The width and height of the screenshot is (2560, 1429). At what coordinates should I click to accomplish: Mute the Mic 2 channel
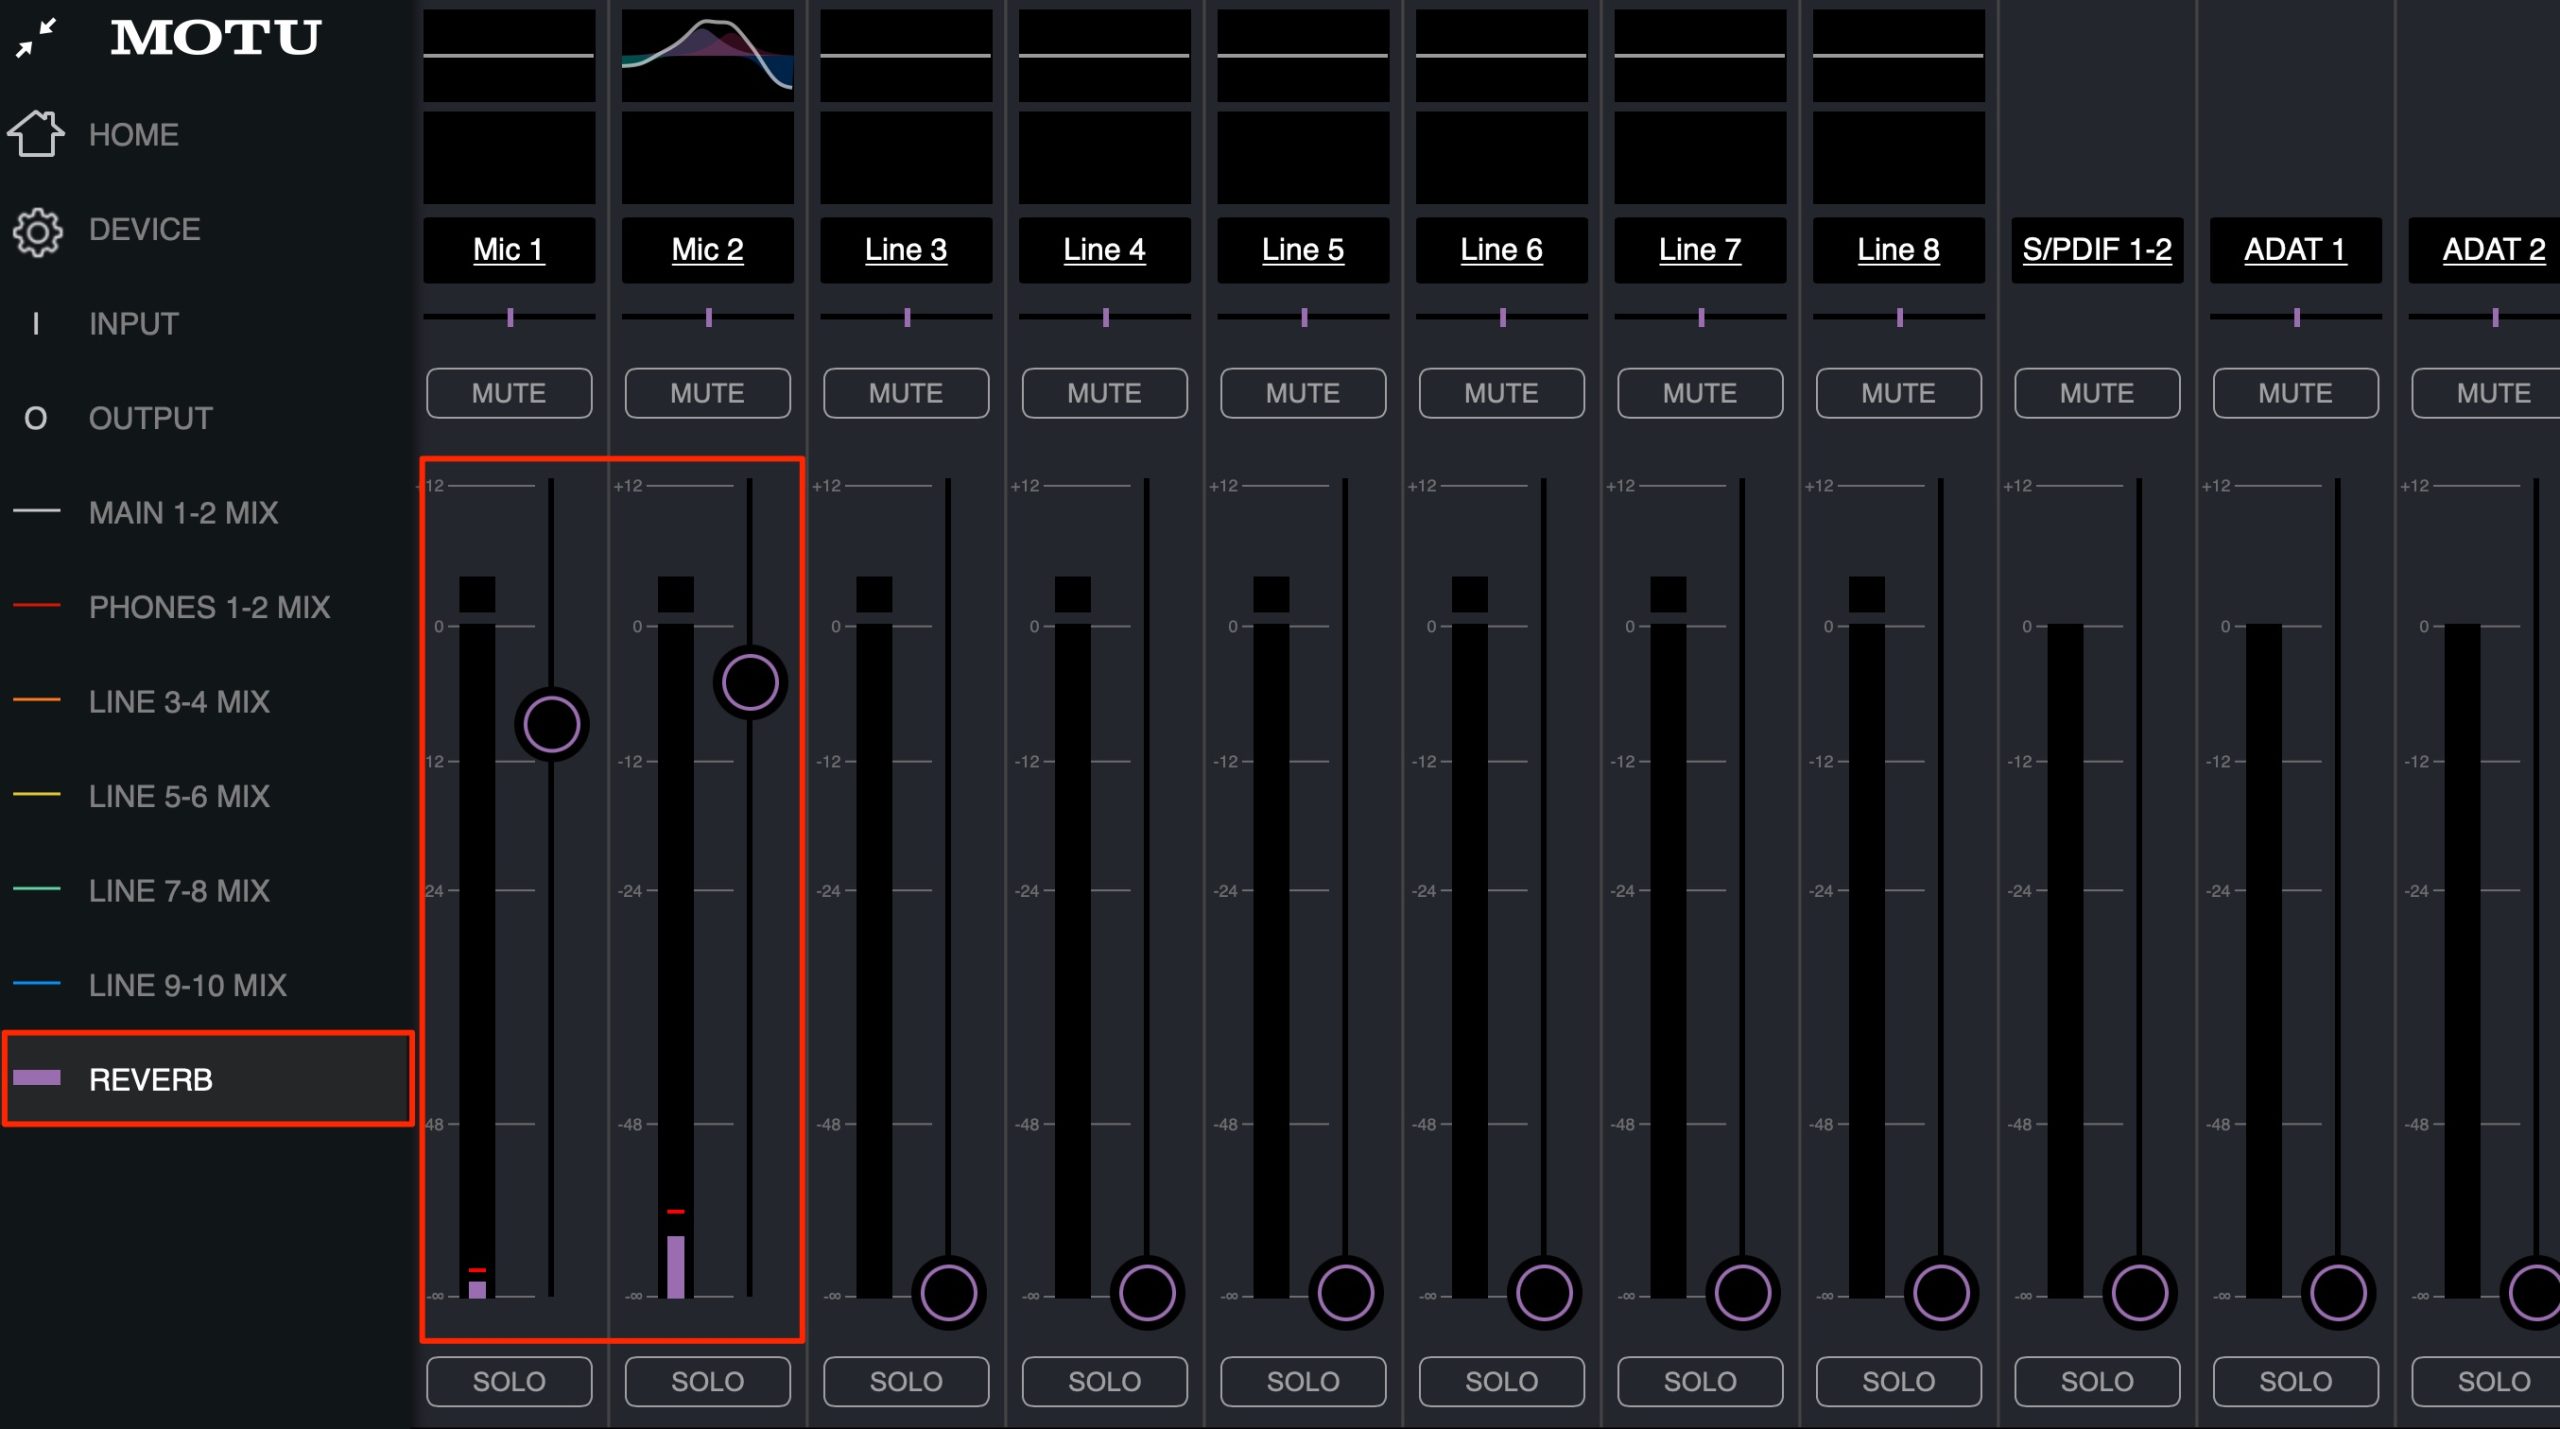(708, 393)
